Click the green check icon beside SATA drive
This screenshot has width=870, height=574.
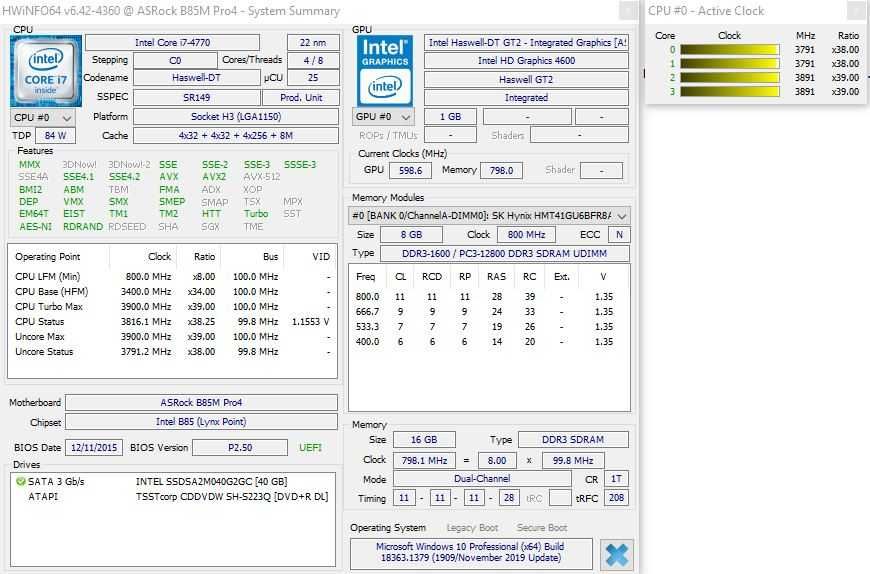pyautogui.click(x=21, y=481)
